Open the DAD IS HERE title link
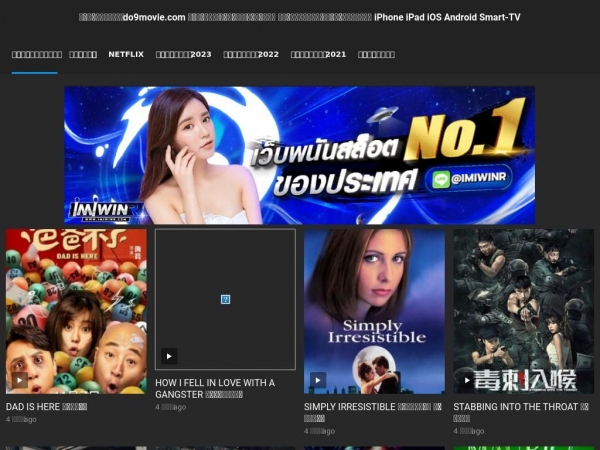600x450 pixels. [x=46, y=406]
